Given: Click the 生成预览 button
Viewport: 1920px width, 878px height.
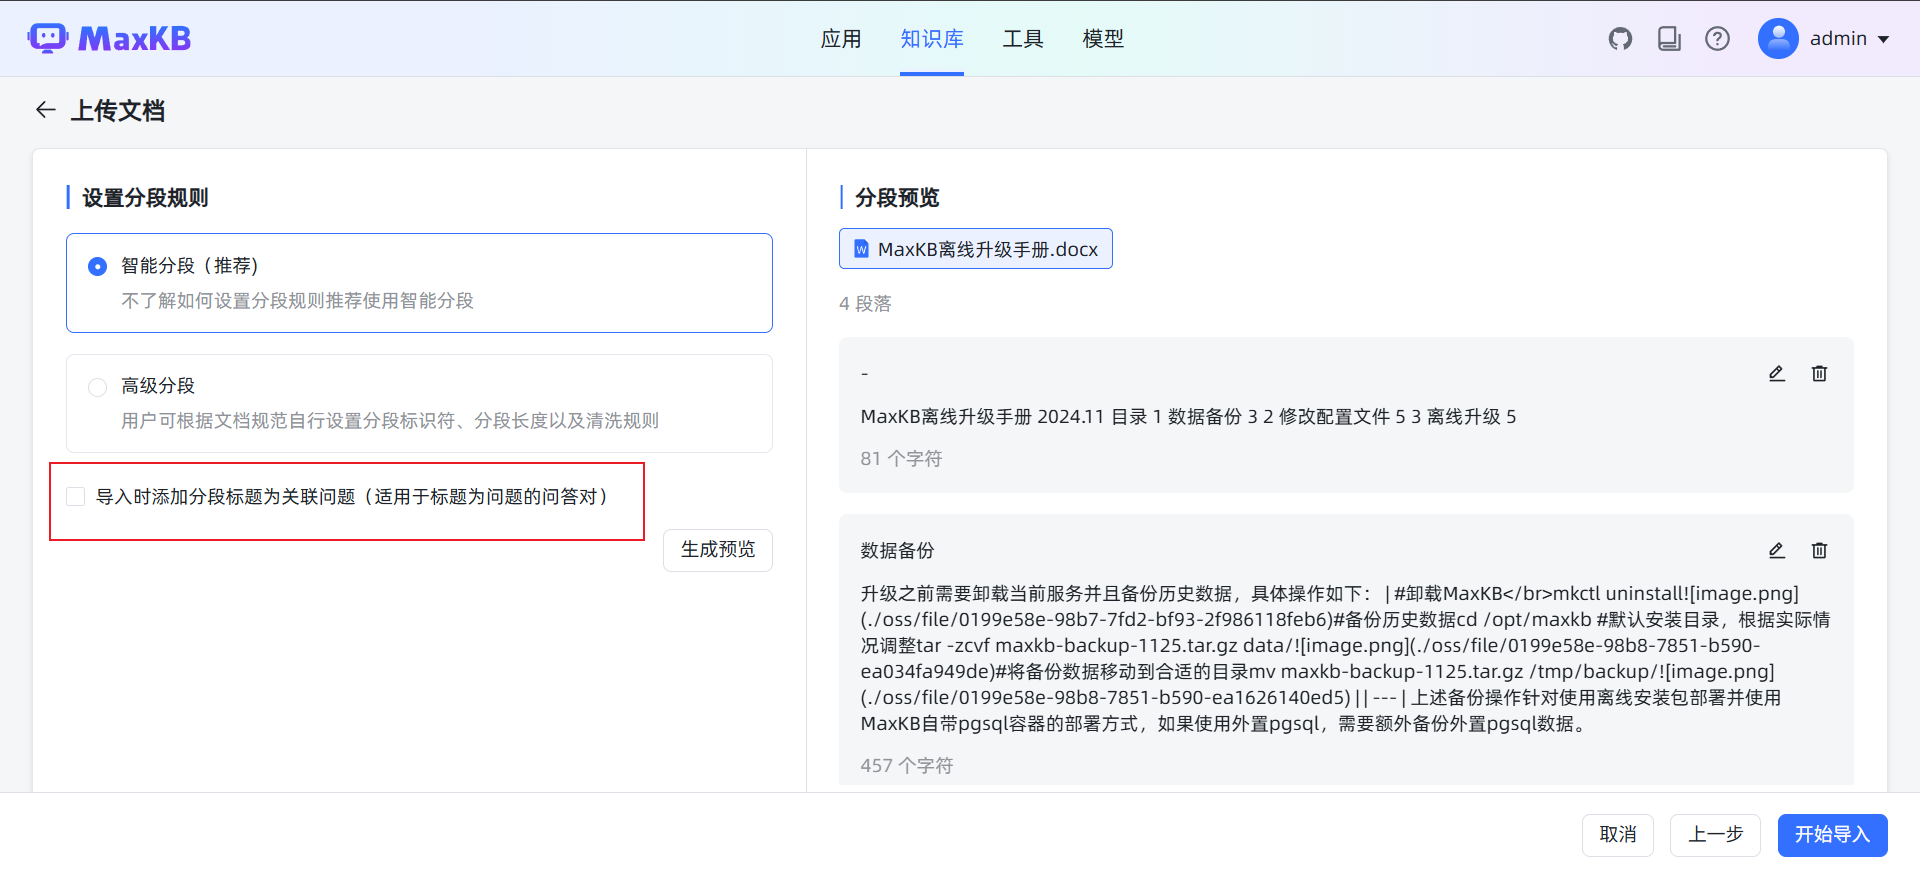Looking at the screenshot, I should 717,550.
